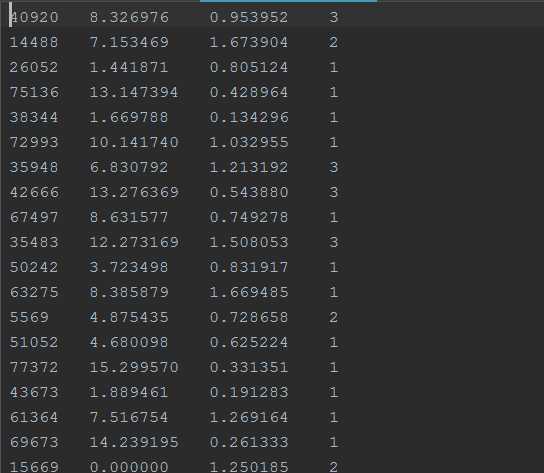Click the value 40920 in the first row

34,17
